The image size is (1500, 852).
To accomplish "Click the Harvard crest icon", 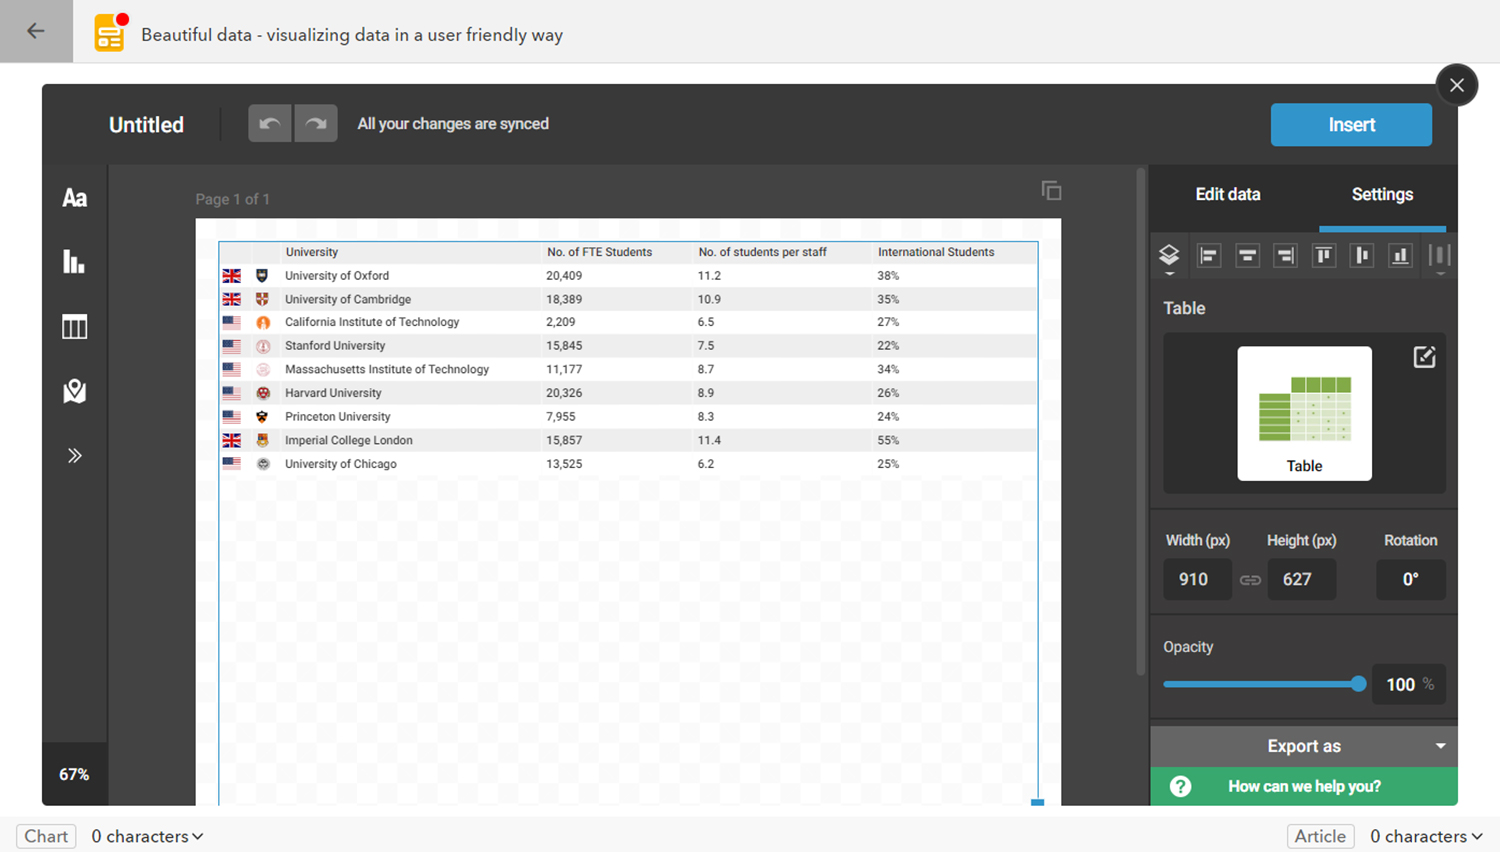I will click(263, 393).
